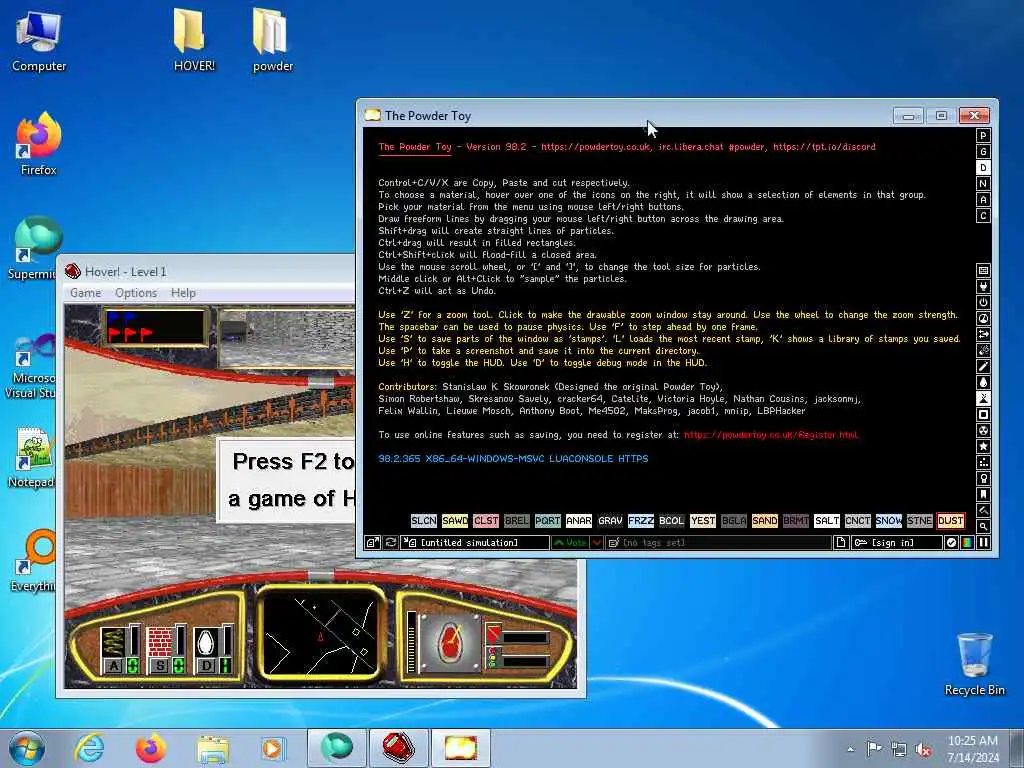The image size is (1024, 768).
Task: Select the SNOW element
Action: [888, 520]
